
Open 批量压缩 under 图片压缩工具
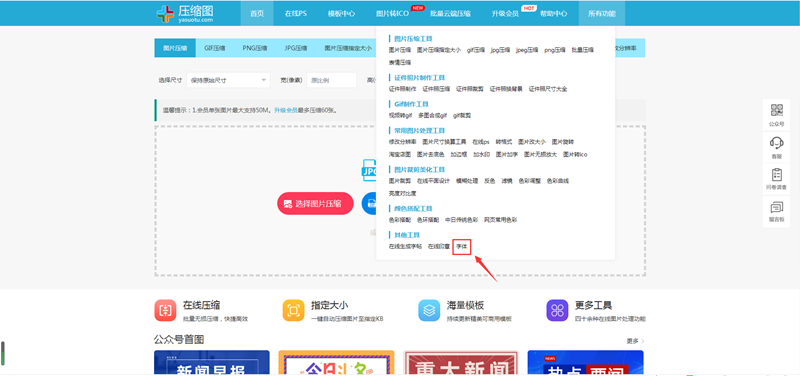pos(583,50)
